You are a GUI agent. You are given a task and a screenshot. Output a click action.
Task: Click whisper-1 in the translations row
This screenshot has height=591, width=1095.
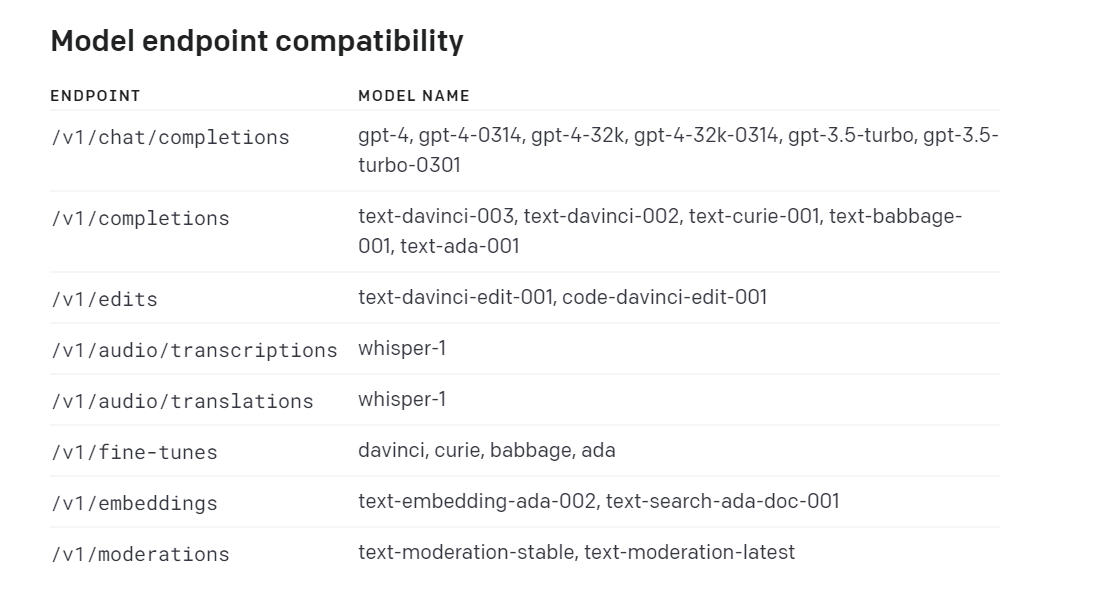pyautogui.click(x=402, y=400)
